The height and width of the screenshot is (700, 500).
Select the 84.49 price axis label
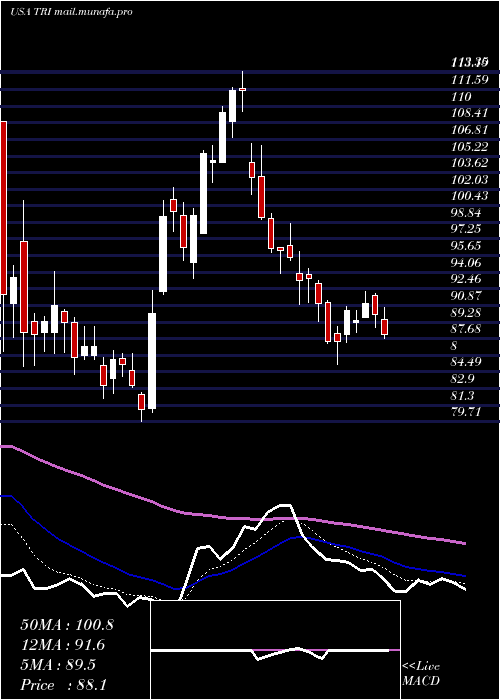pyautogui.click(x=467, y=362)
